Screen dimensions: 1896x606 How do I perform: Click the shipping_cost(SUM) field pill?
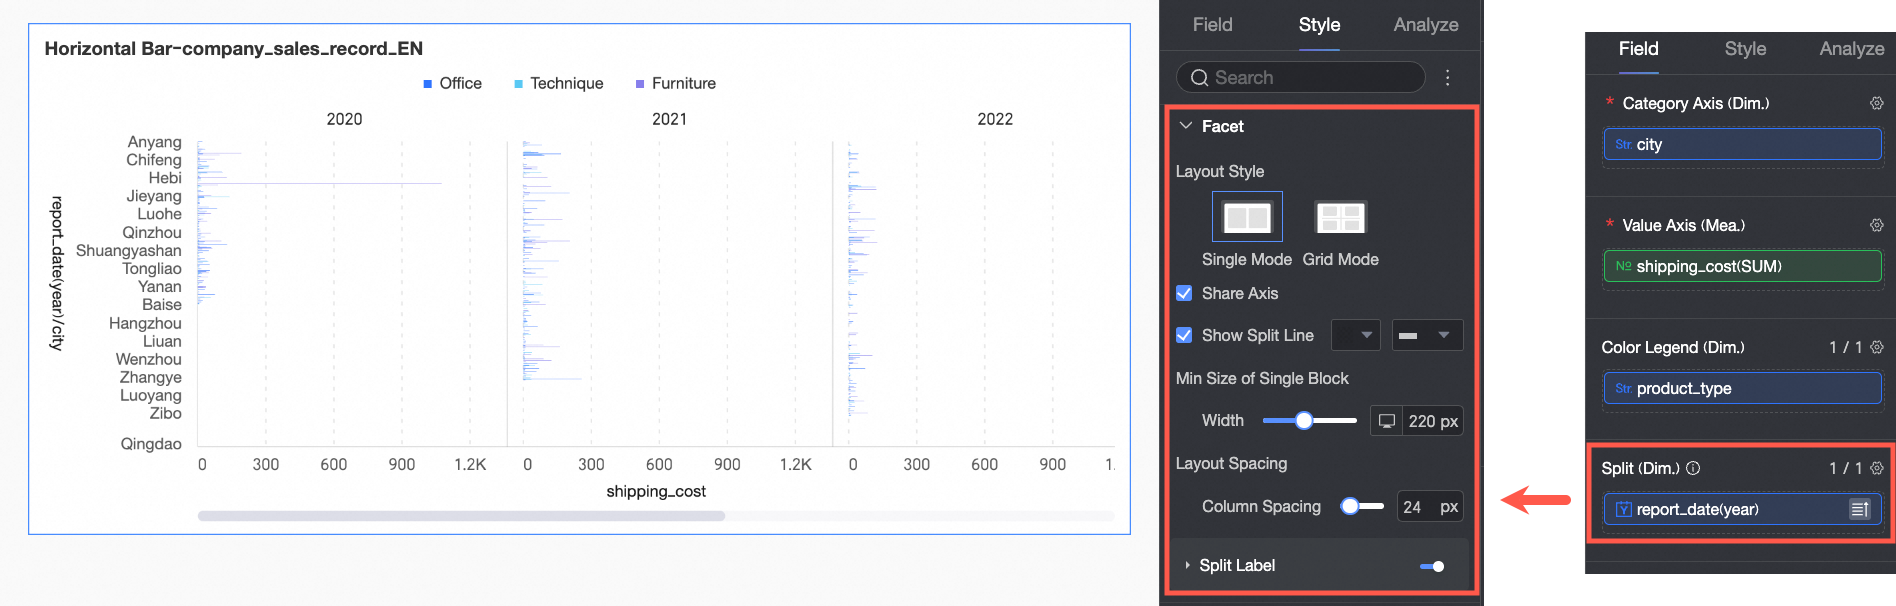coord(1742,267)
